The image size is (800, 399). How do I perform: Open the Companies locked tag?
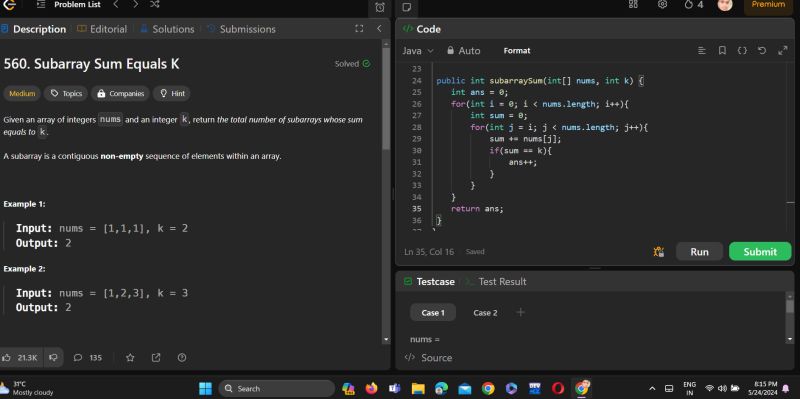120,93
